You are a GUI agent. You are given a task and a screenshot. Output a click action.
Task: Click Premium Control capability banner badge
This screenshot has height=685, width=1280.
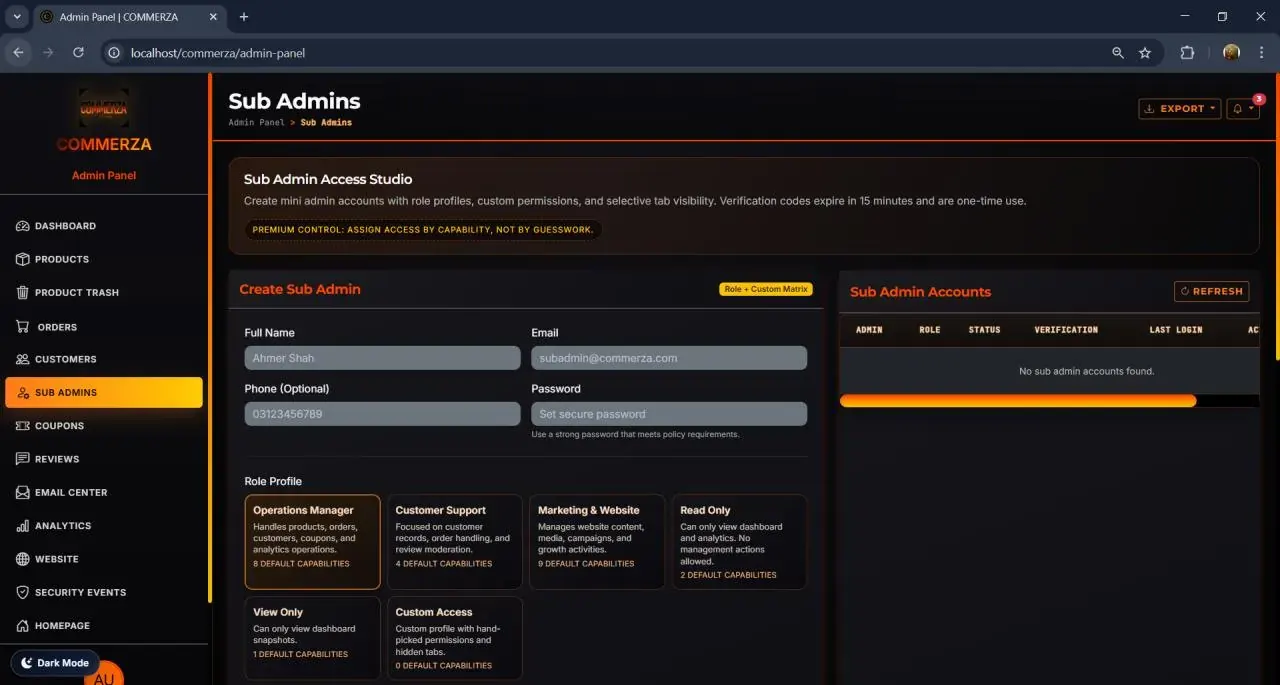pos(423,230)
